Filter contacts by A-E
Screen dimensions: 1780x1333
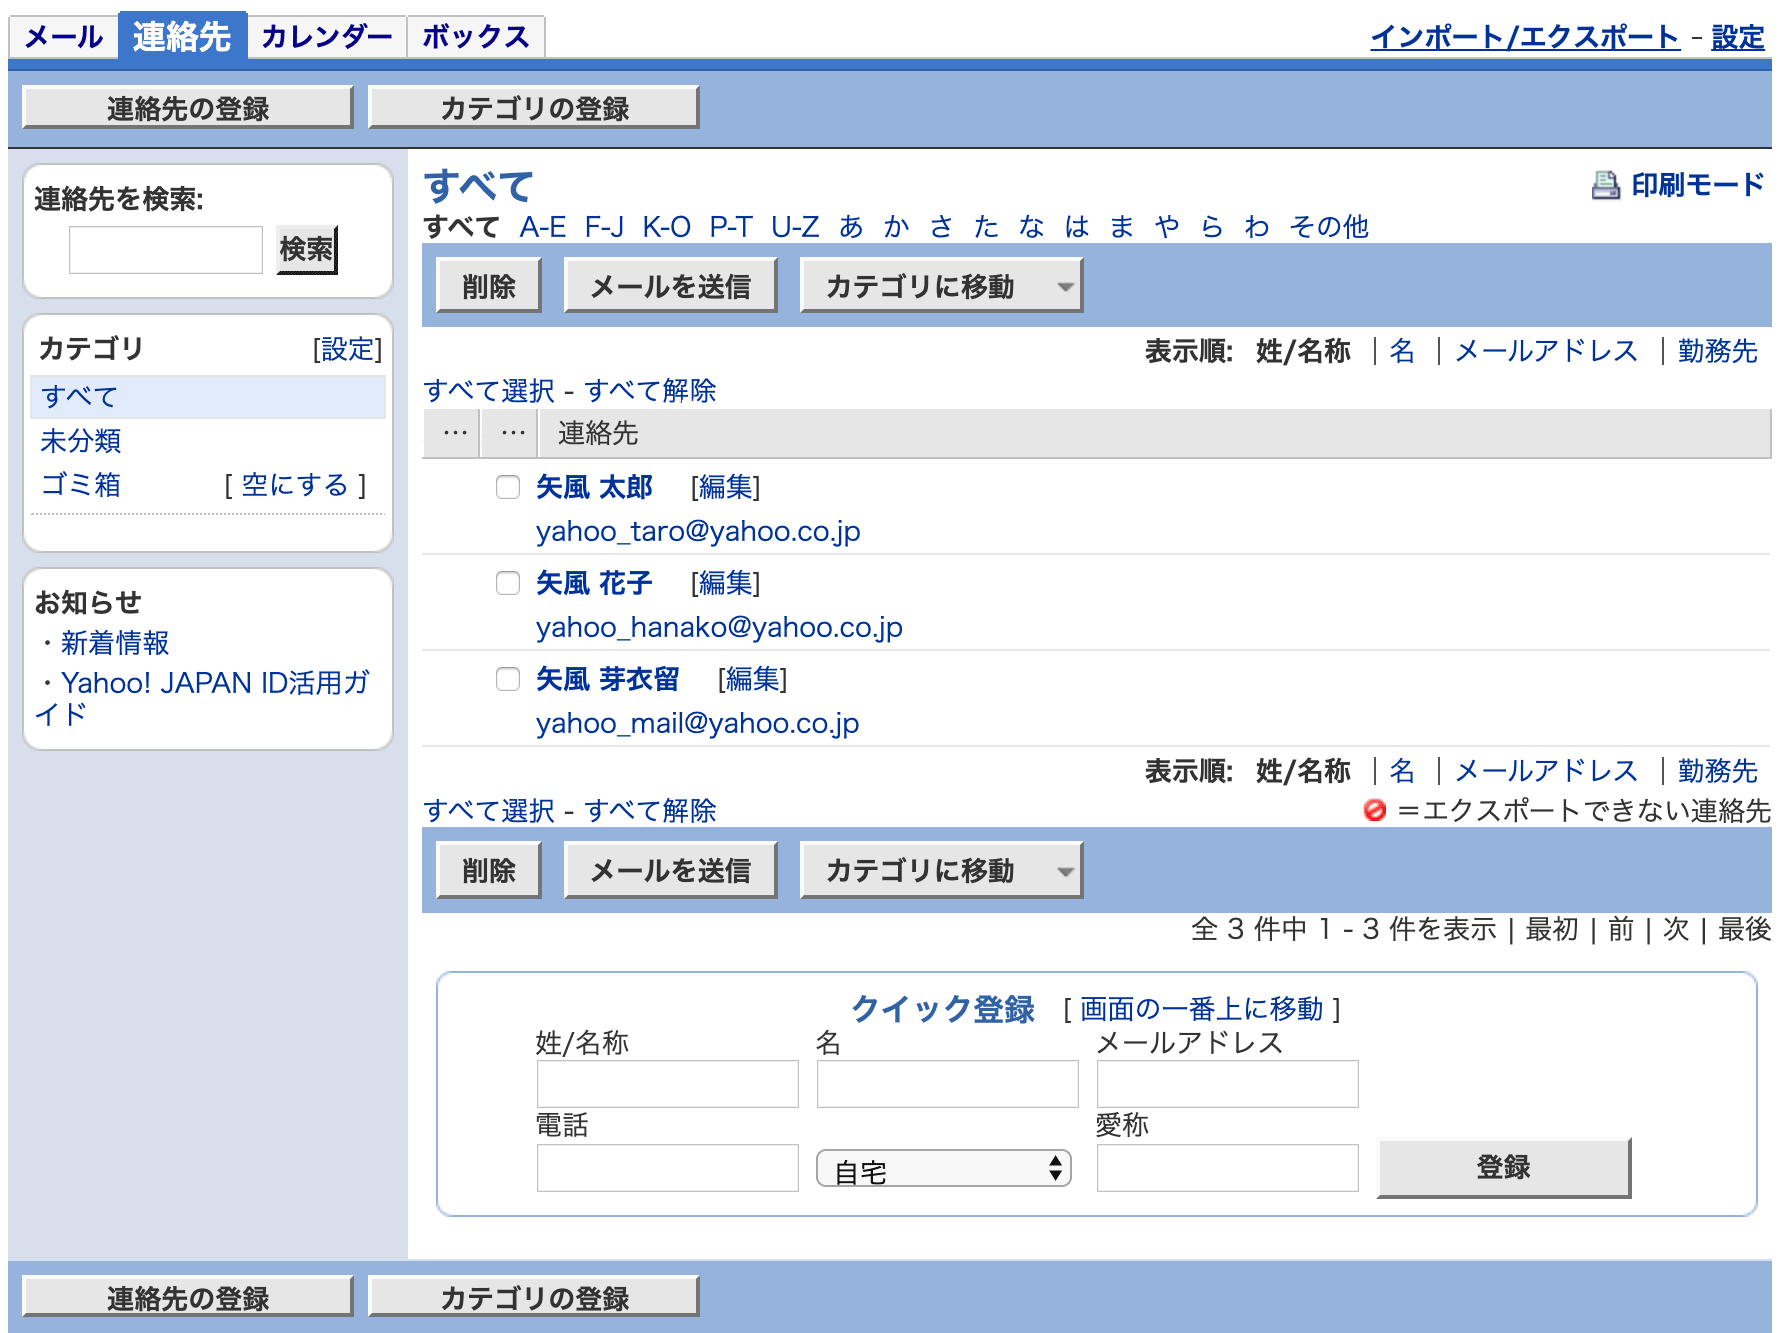pyautogui.click(x=543, y=227)
